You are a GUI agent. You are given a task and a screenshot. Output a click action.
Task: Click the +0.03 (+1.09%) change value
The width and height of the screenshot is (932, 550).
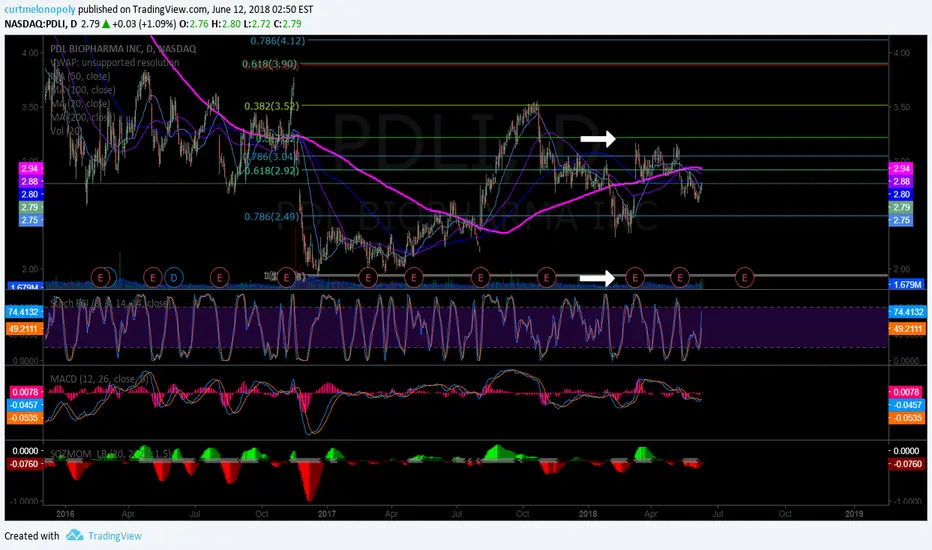point(144,24)
